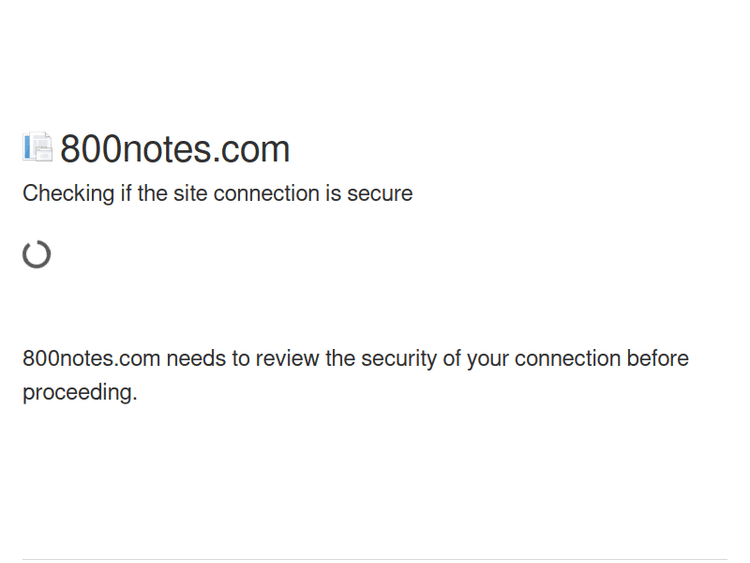Click the word "secure" in the subheading

pos(380,193)
